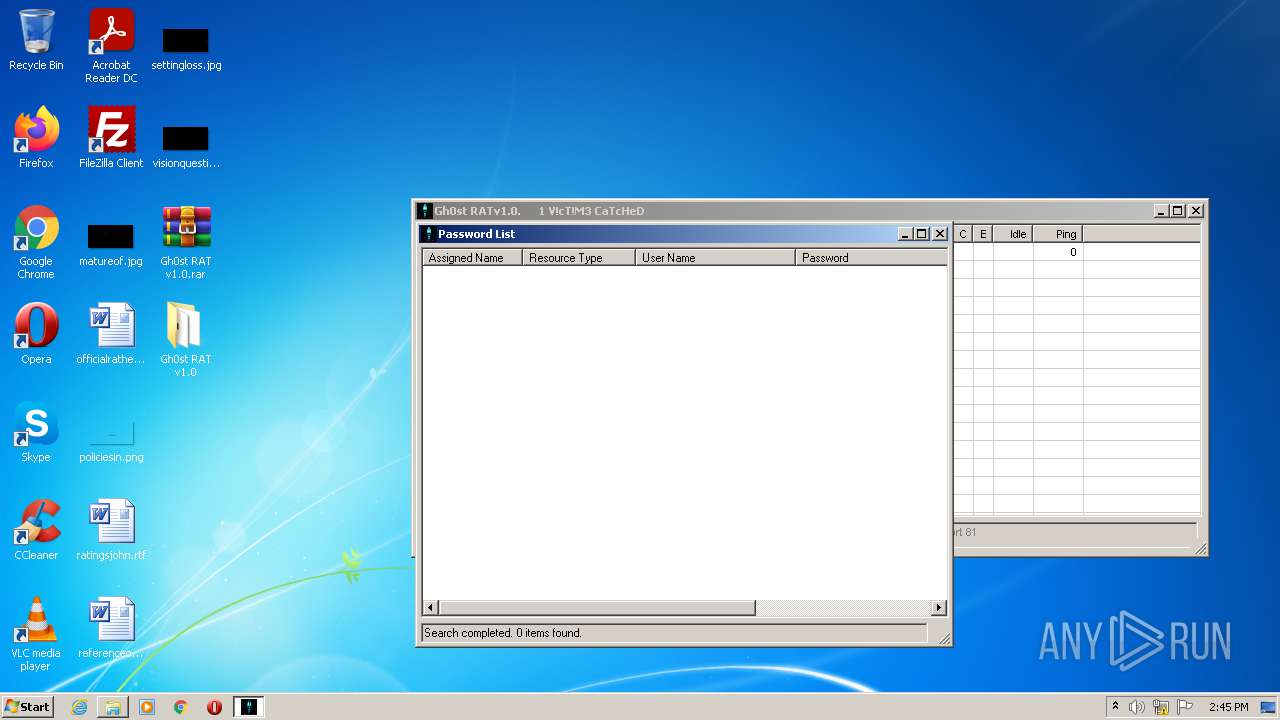Click the Password List horizontal scrollbar thumb

[x=597, y=608]
